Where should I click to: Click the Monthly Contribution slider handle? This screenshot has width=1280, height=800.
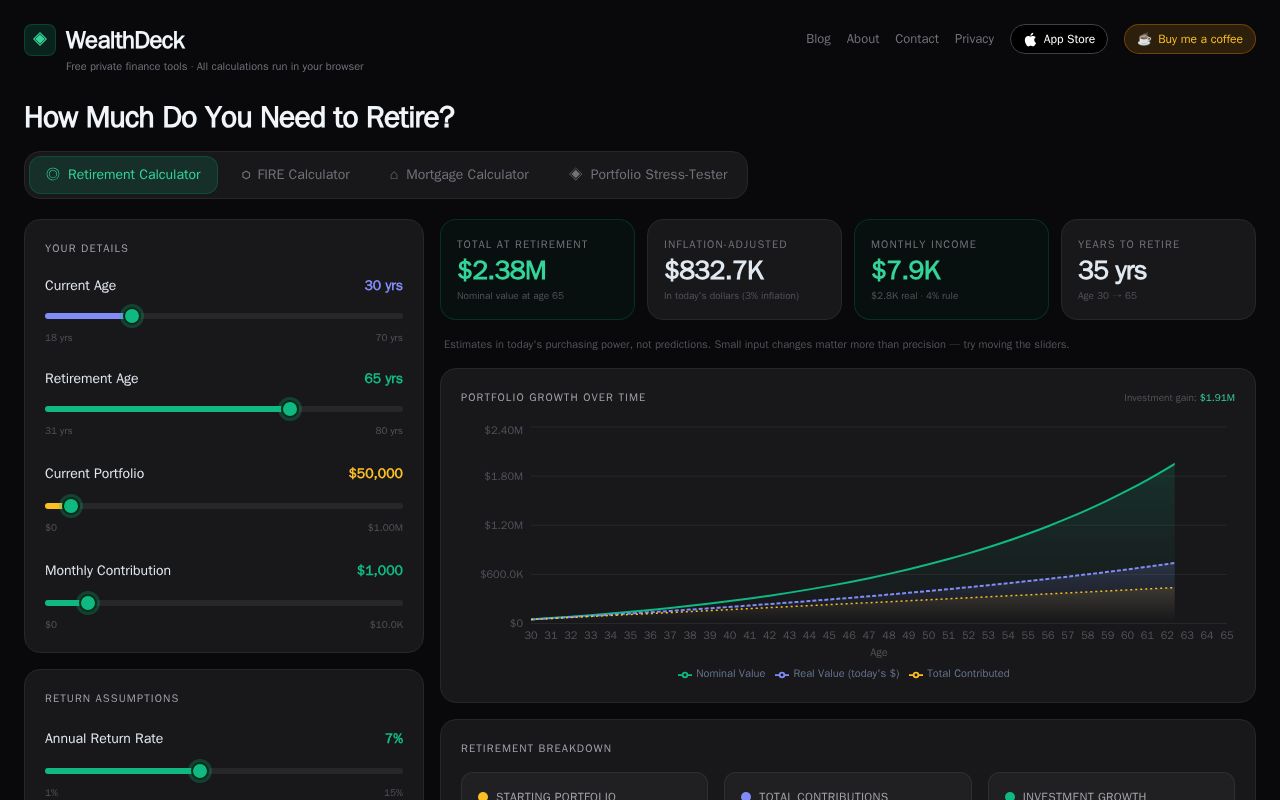pos(88,603)
